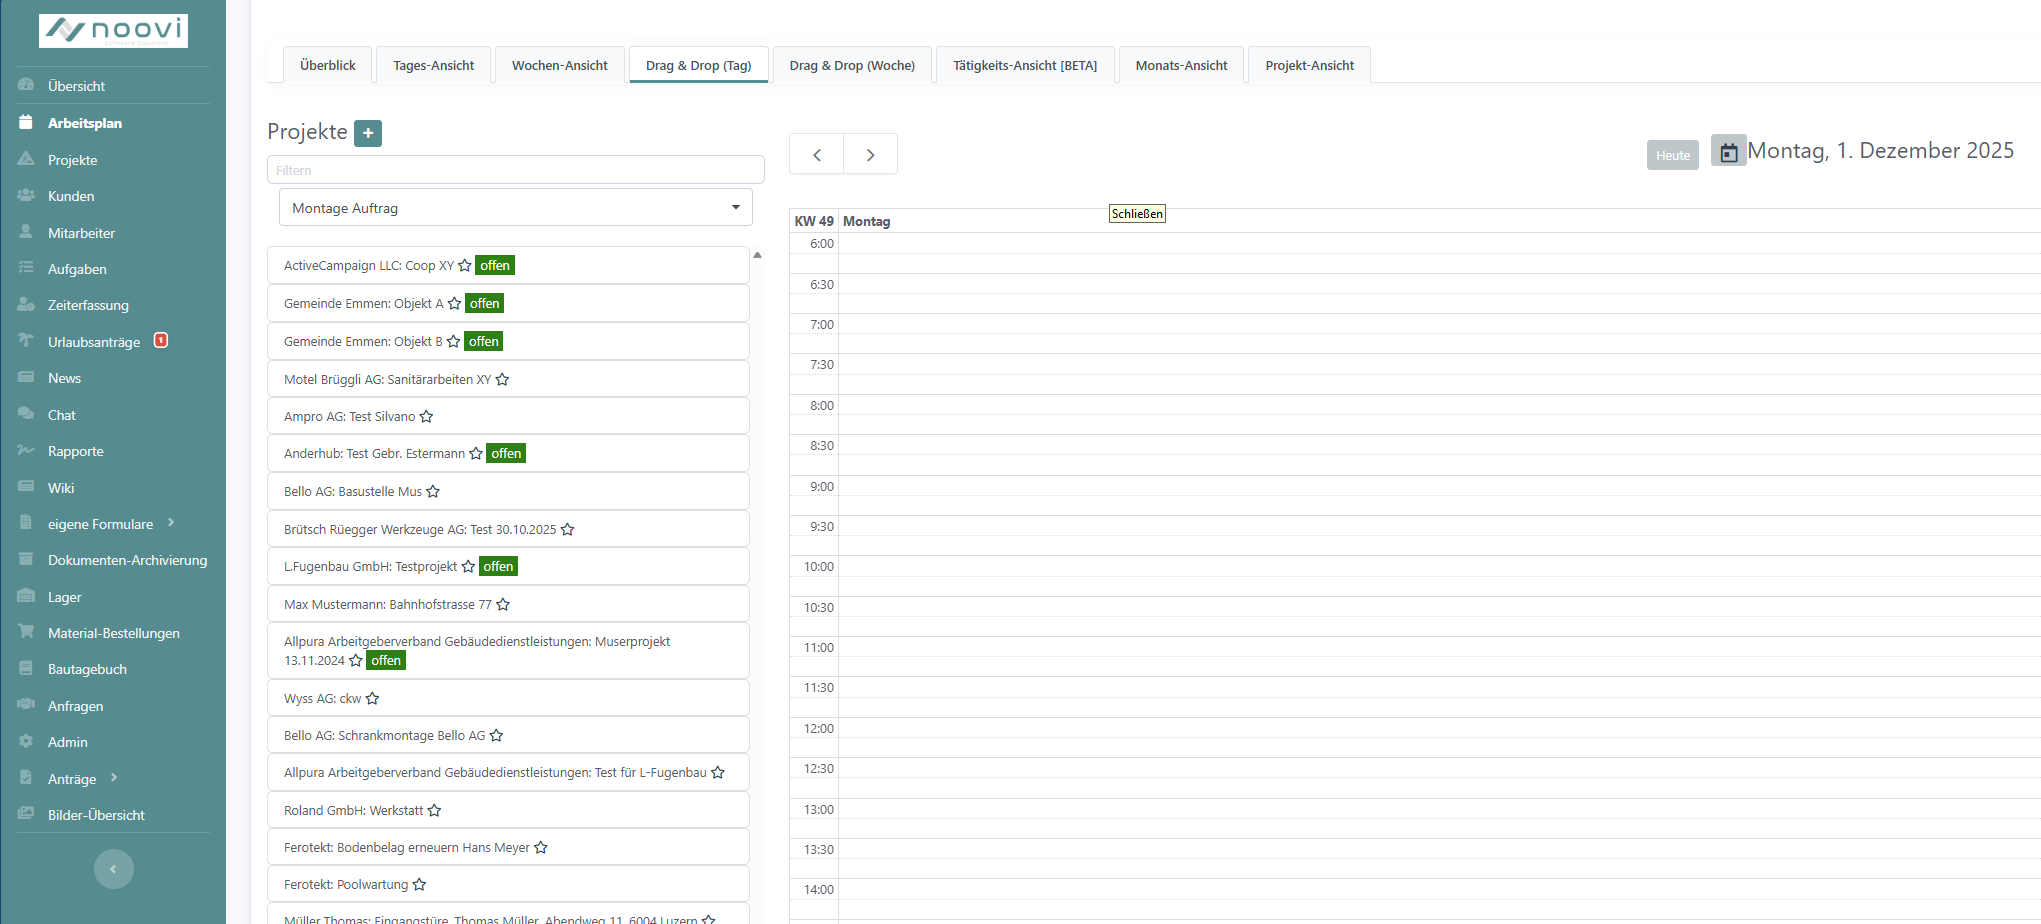The image size is (2041, 924).
Task: Toggle star on Motel Brüggli AG project
Action: coord(502,380)
